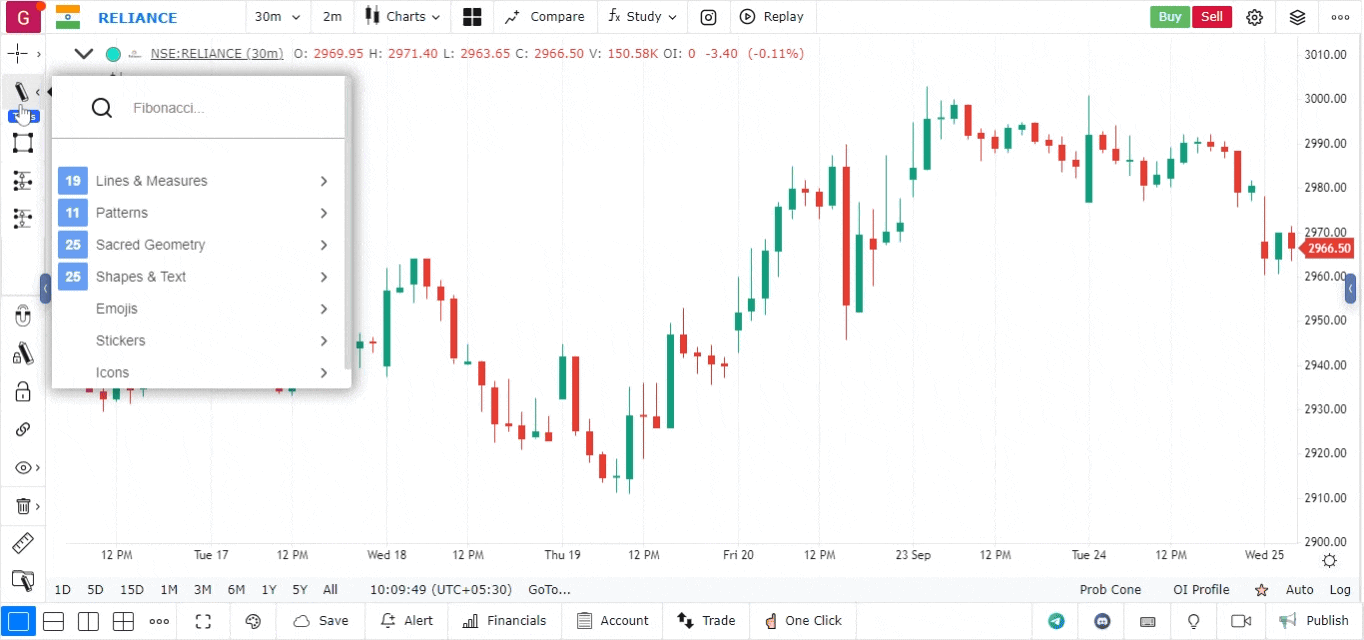Open the Telegram icon in bottom bar
Viewport: 1364px width, 640px height.
pyautogui.click(x=1056, y=621)
